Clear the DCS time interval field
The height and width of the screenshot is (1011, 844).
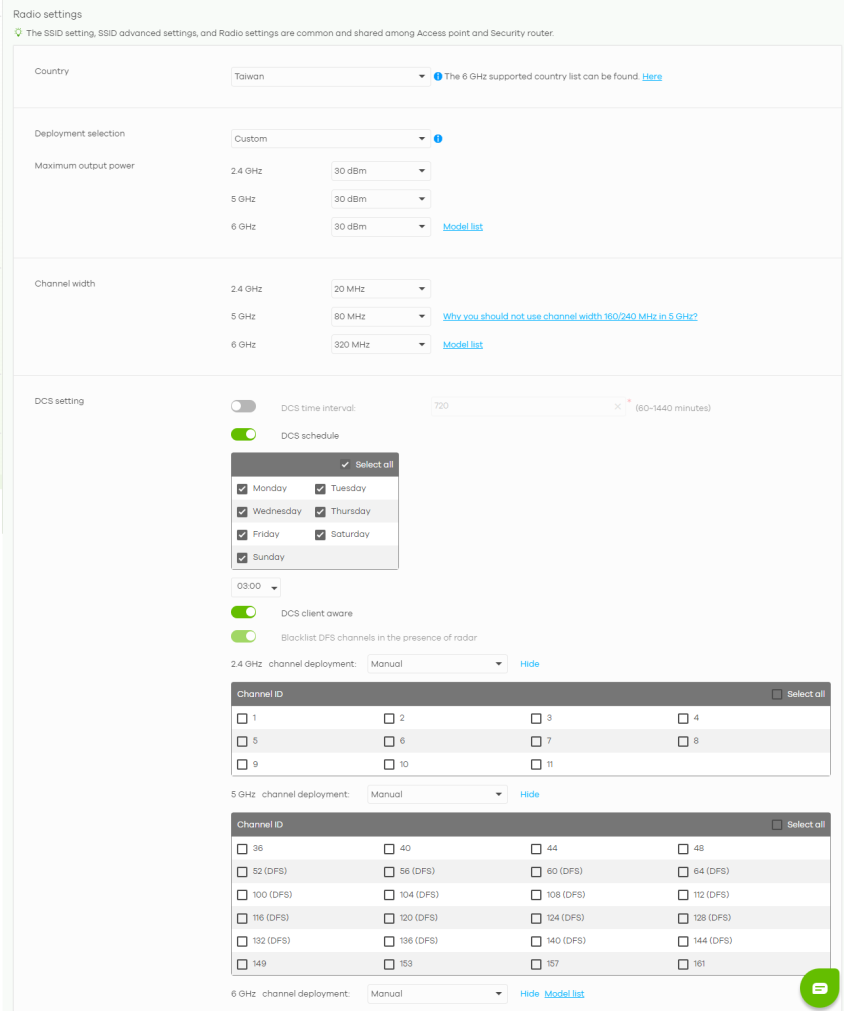[x=618, y=407]
